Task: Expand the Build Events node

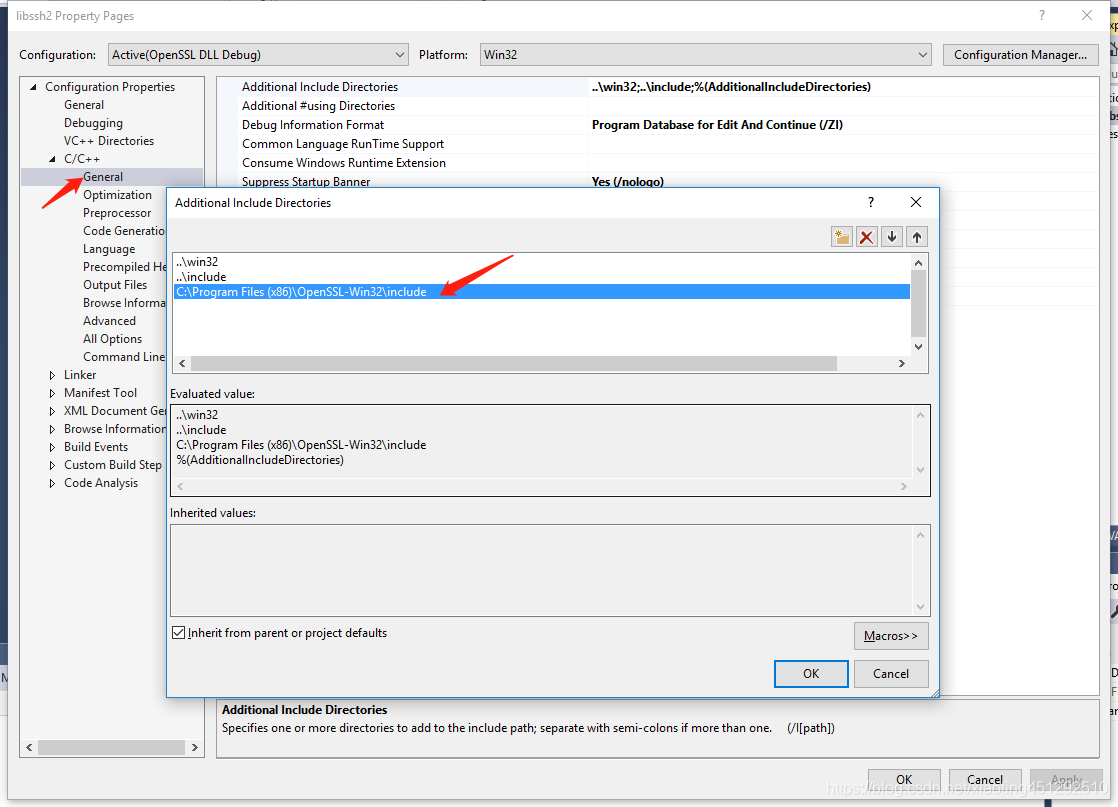Action: (x=52, y=446)
